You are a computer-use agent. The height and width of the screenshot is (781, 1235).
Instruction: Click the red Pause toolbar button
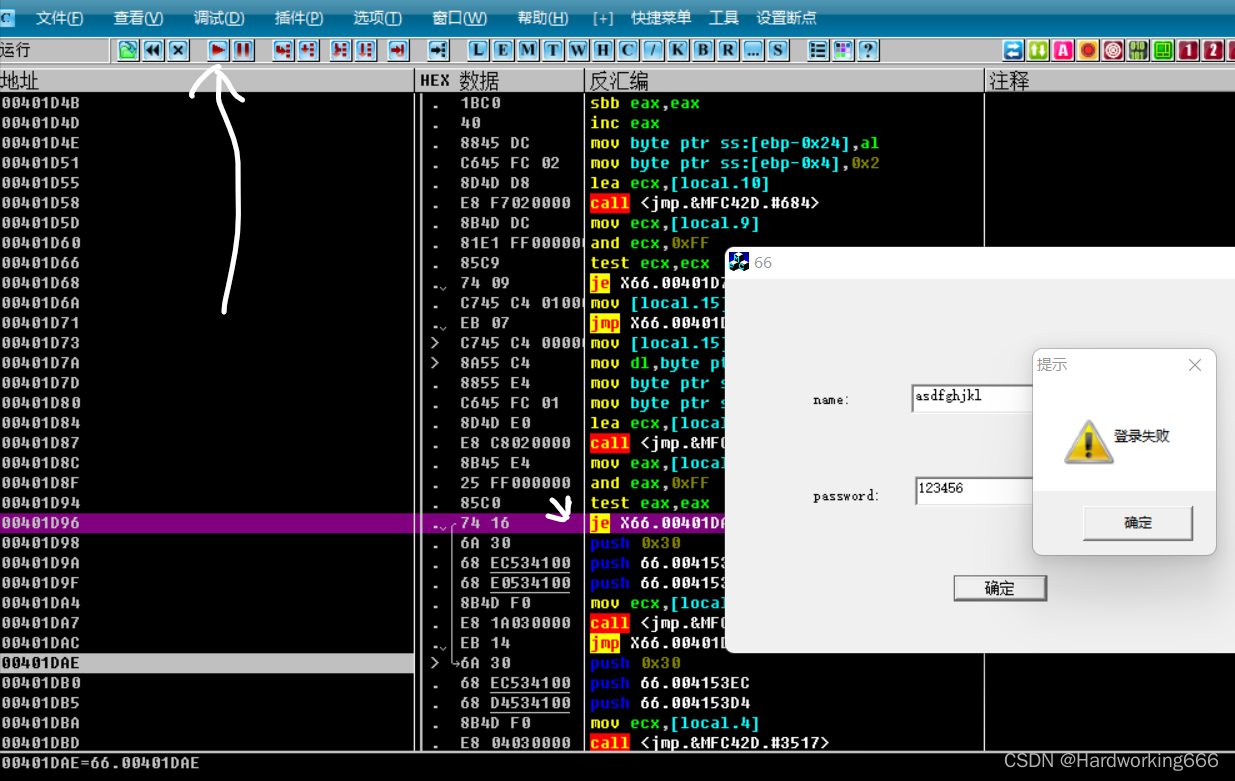tap(243, 50)
